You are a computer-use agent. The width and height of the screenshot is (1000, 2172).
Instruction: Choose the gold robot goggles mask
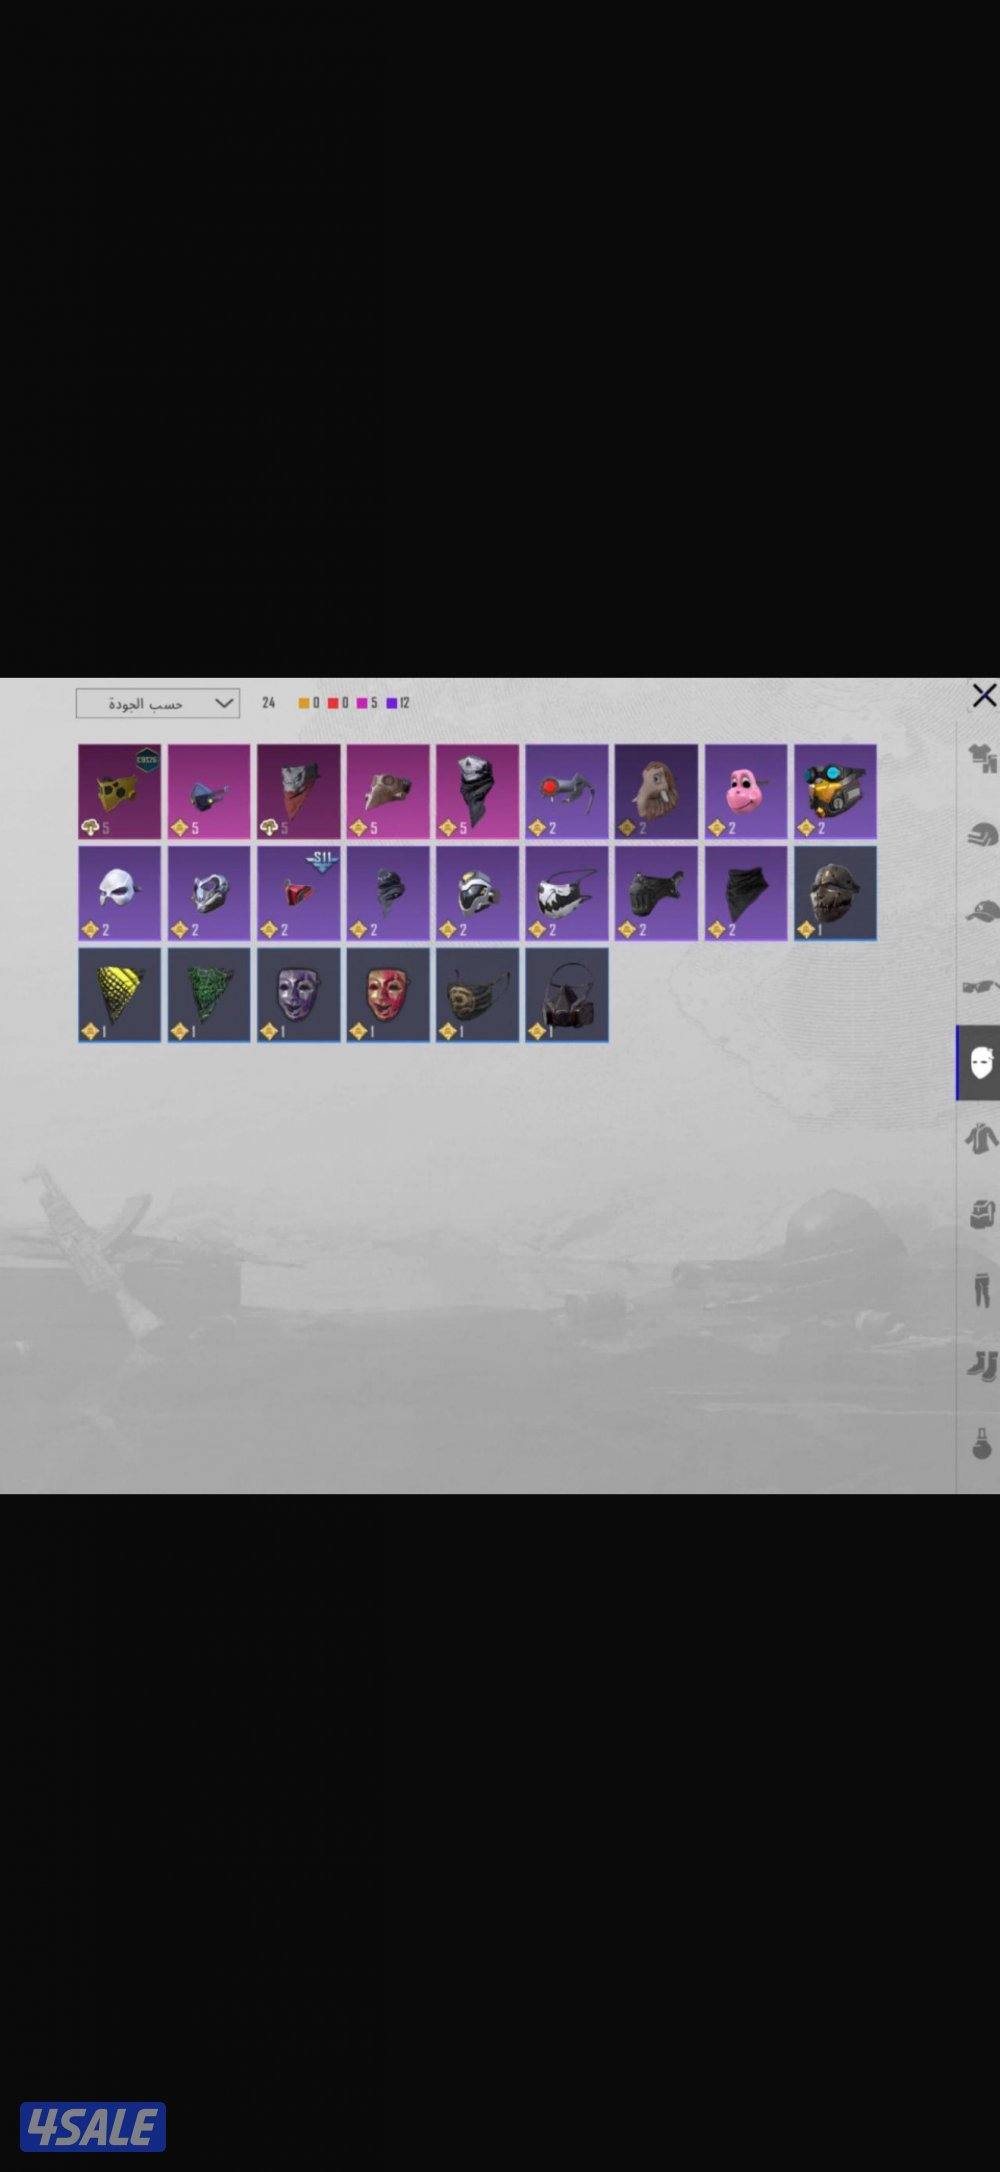click(x=835, y=791)
